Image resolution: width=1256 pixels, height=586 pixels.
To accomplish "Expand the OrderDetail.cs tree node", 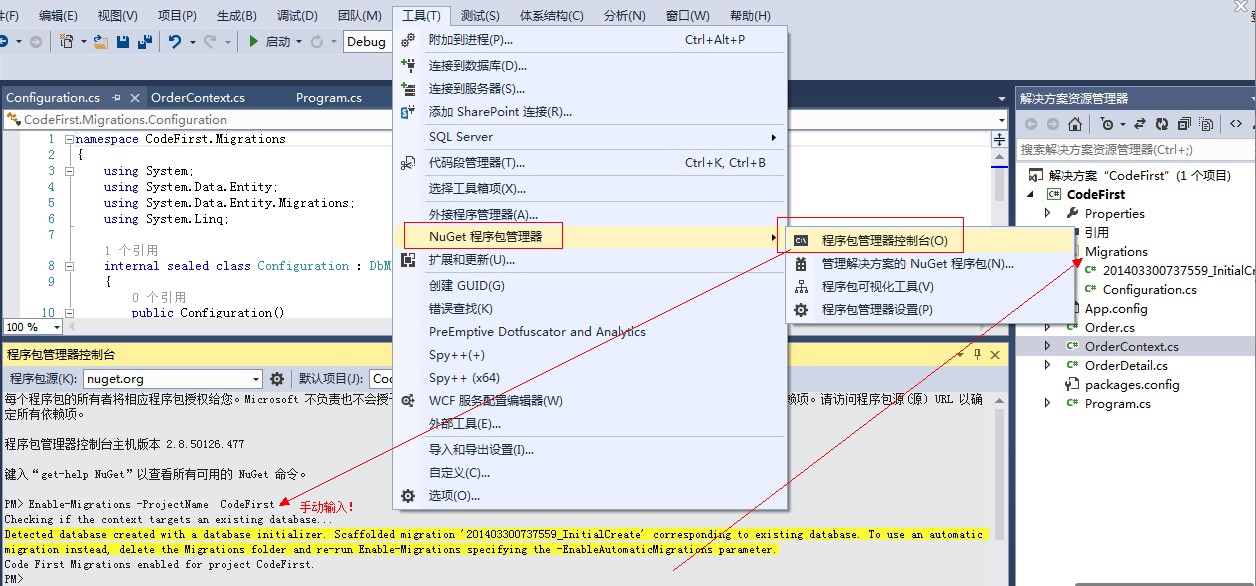I will click(x=1047, y=365).
